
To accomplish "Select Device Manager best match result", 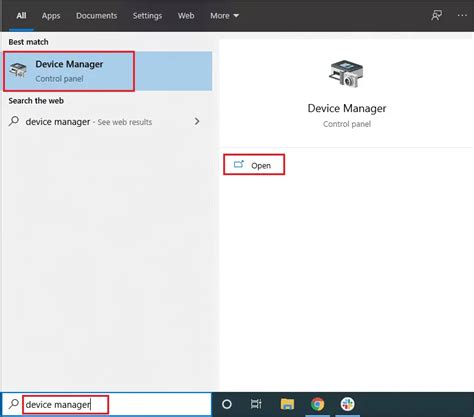I will (x=107, y=71).
